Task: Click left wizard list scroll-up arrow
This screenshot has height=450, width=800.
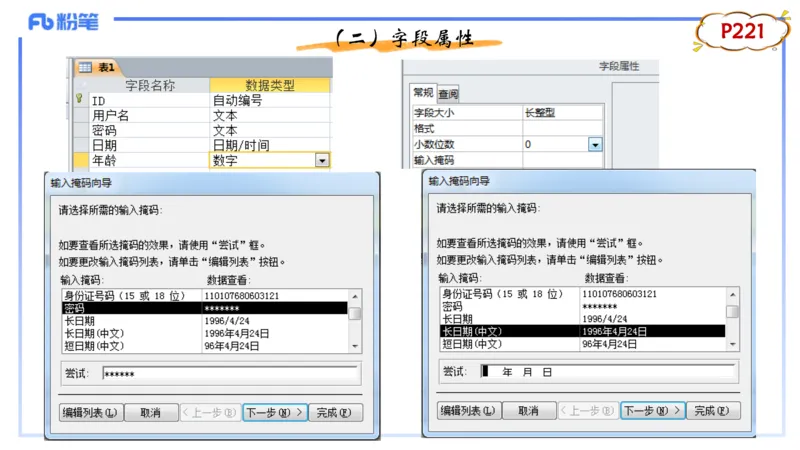Action: click(x=355, y=296)
